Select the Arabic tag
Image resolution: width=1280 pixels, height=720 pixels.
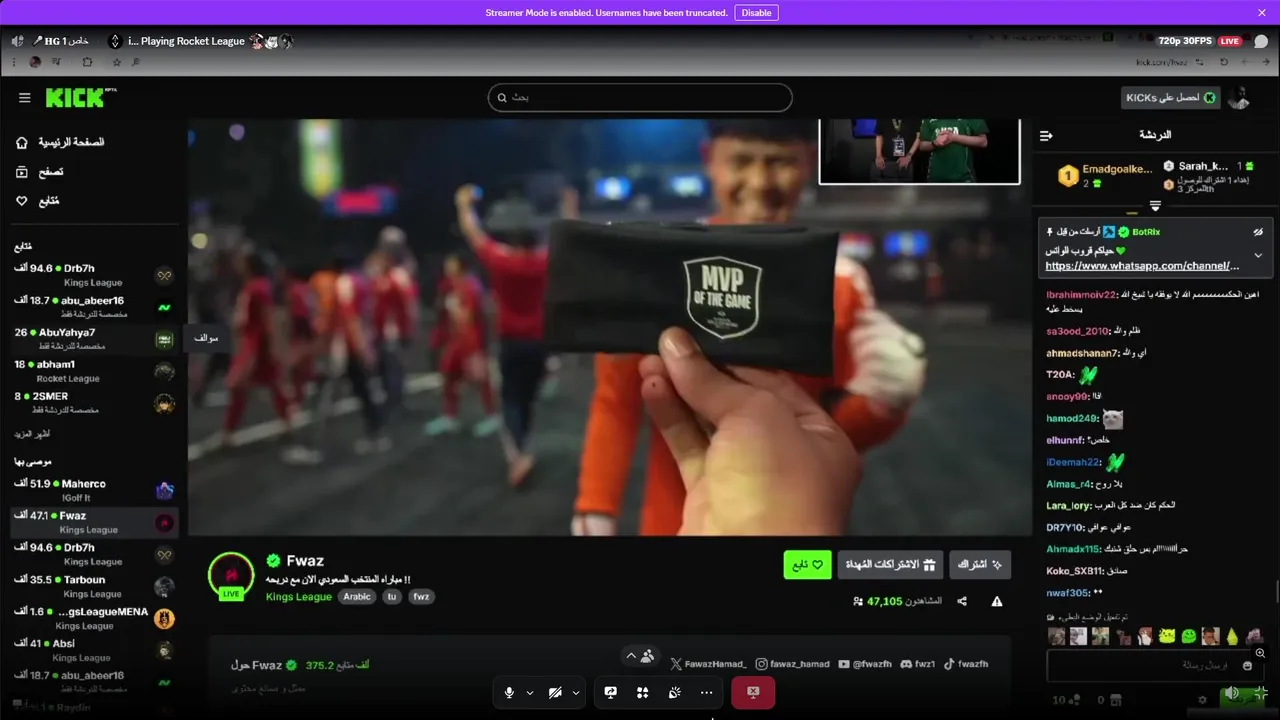357,596
